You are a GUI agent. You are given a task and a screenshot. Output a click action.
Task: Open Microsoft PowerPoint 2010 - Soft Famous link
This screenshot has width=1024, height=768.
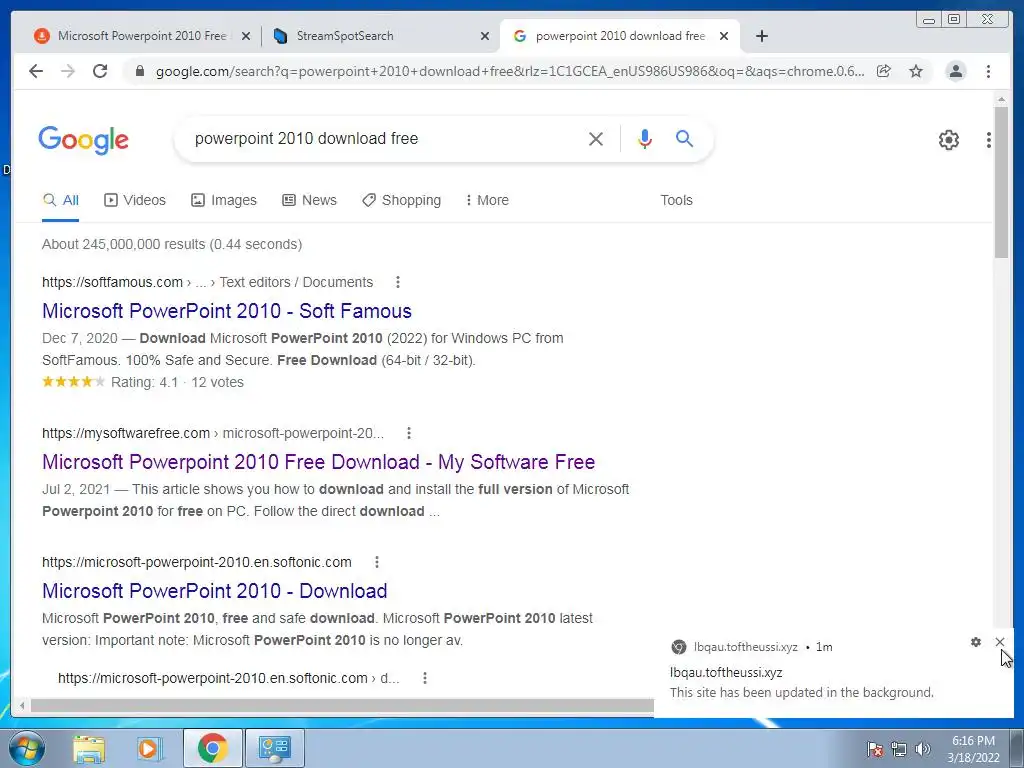pyautogui.click(x=227, y=311)
